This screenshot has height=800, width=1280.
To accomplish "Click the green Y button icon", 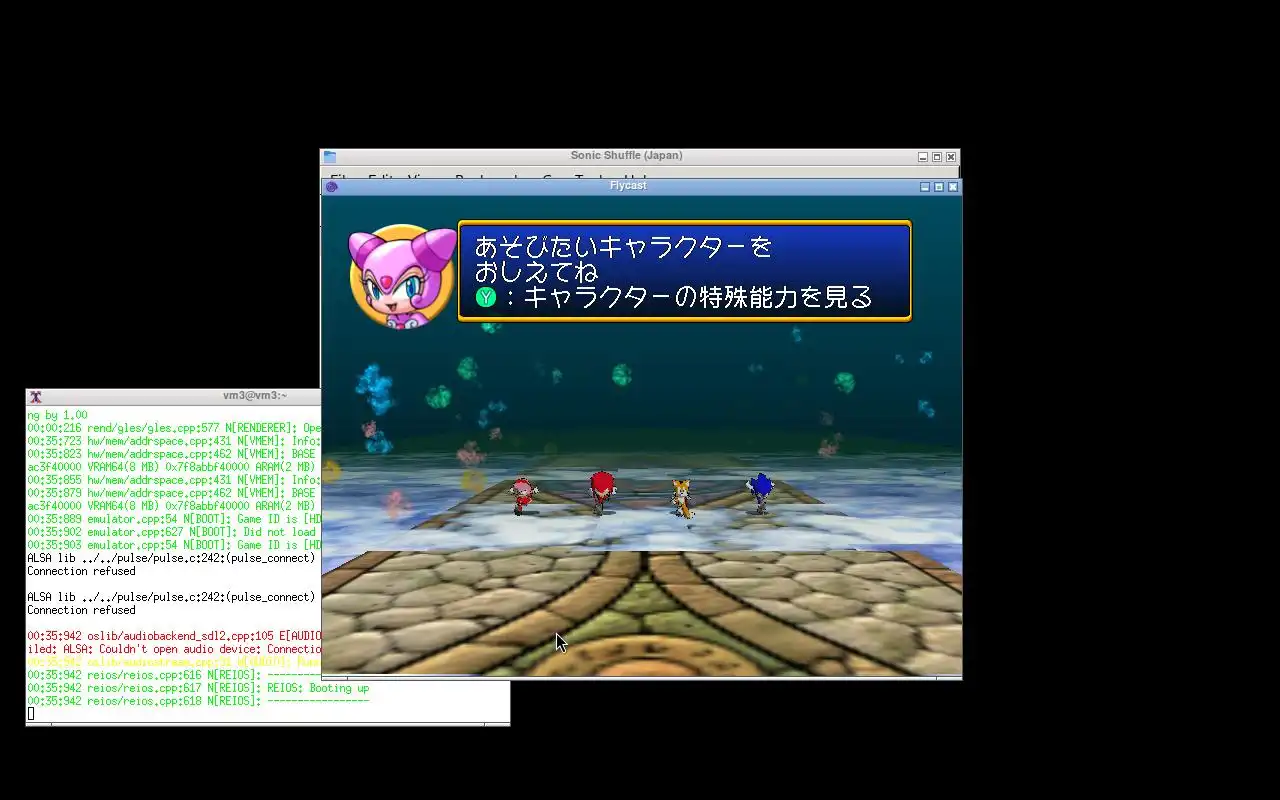I will click(486, 297).
